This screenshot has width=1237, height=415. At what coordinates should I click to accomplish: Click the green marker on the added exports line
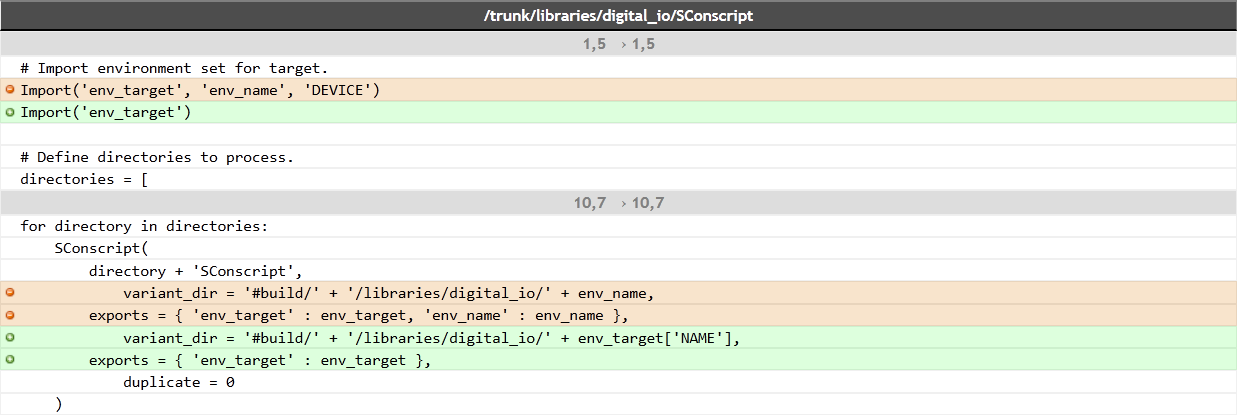(x=10, y=360)
